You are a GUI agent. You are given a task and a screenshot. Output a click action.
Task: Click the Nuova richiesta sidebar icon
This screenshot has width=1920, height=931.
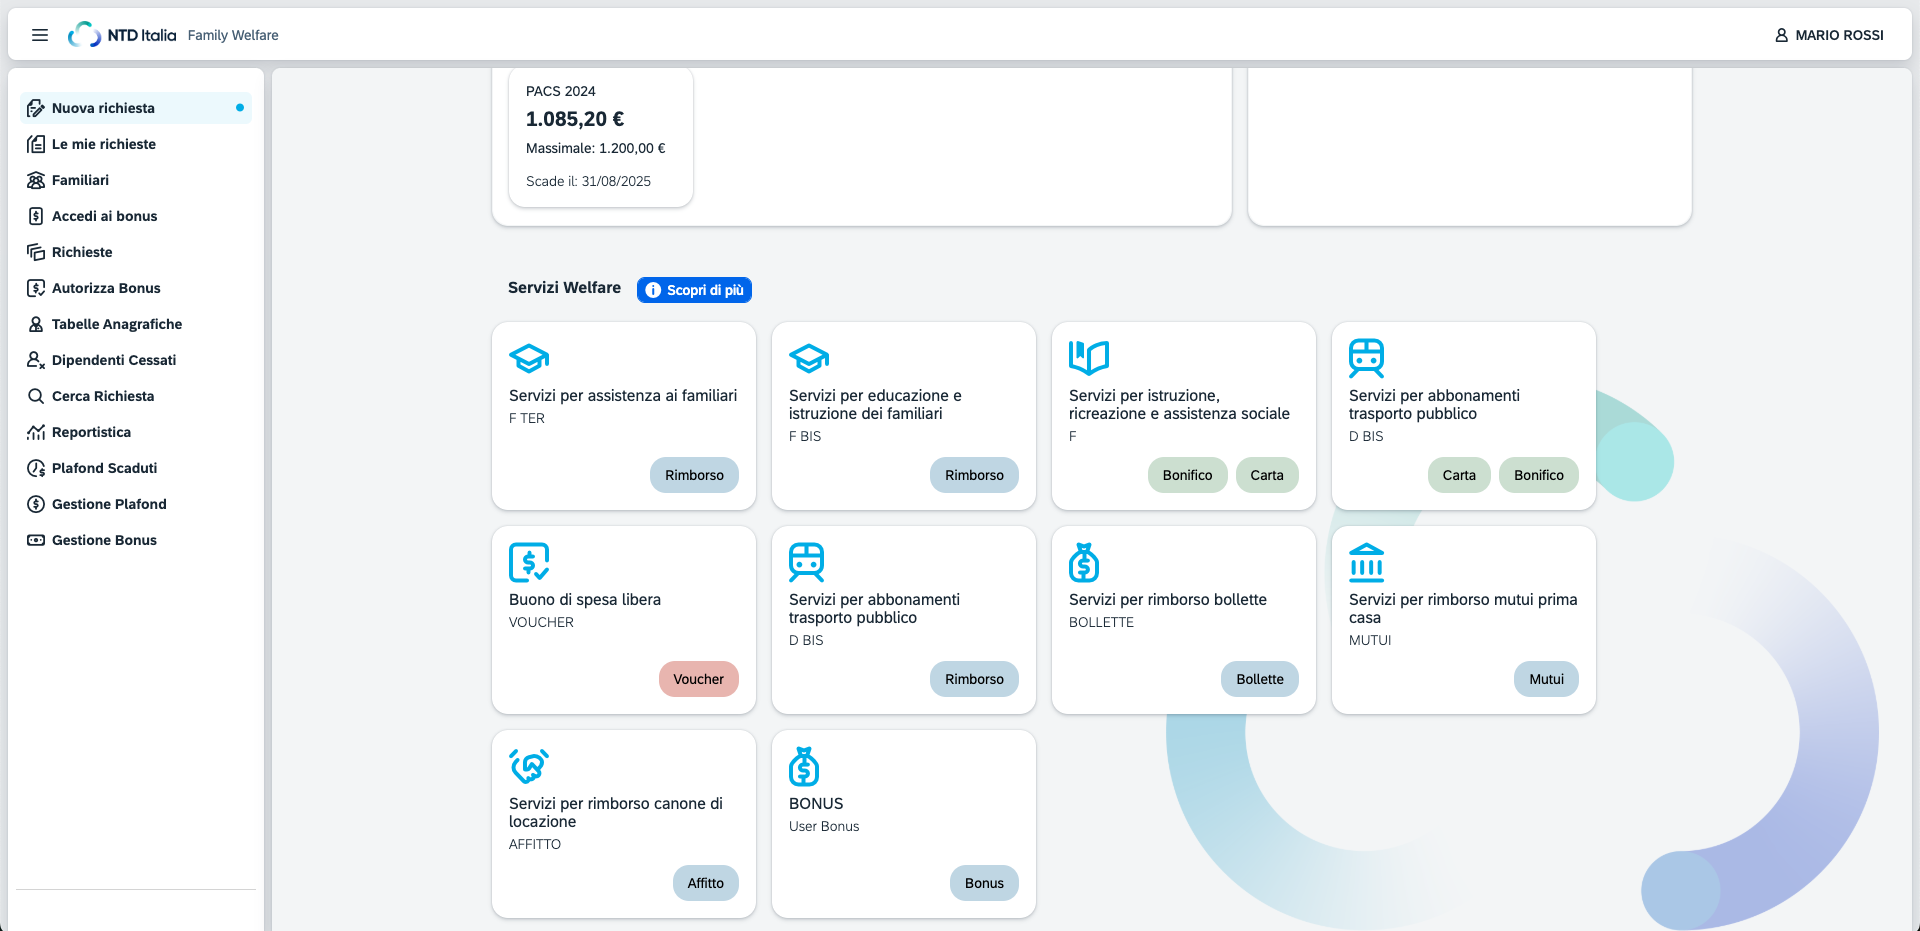click(36, 108)
